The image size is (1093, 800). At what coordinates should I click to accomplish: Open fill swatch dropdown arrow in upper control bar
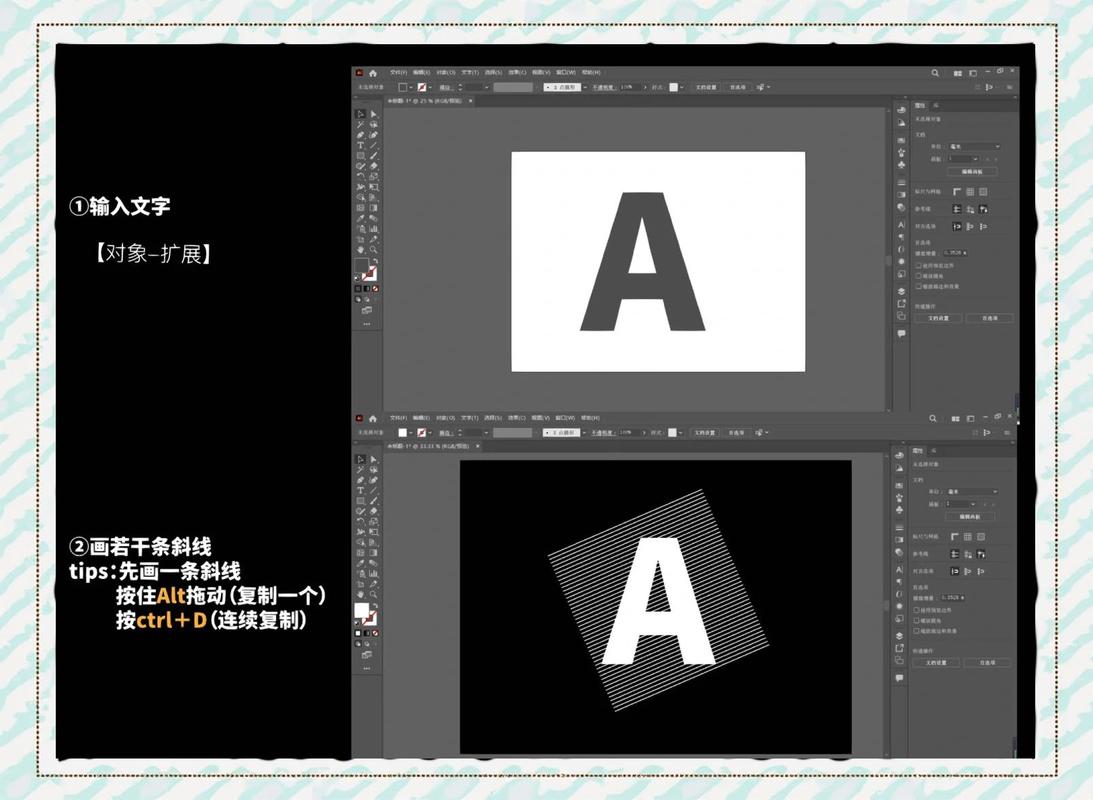412,87
